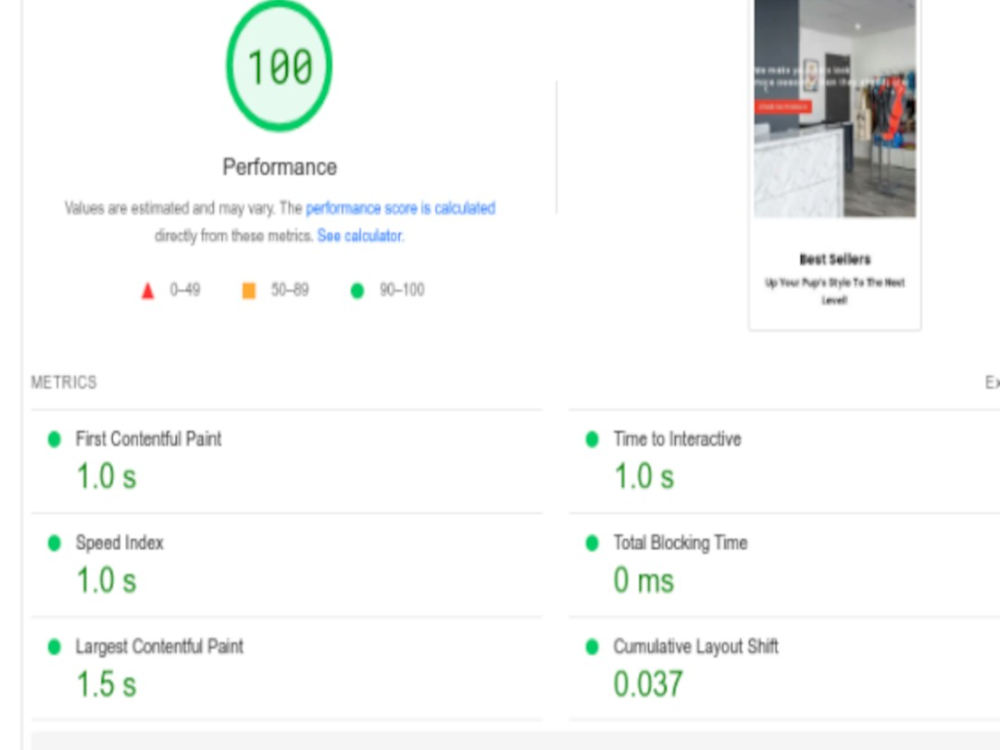1000x750 pixels.
Task: Click the green dot beside Total Blocking Time
Action: pyautogui.click(x=592, y=543)
